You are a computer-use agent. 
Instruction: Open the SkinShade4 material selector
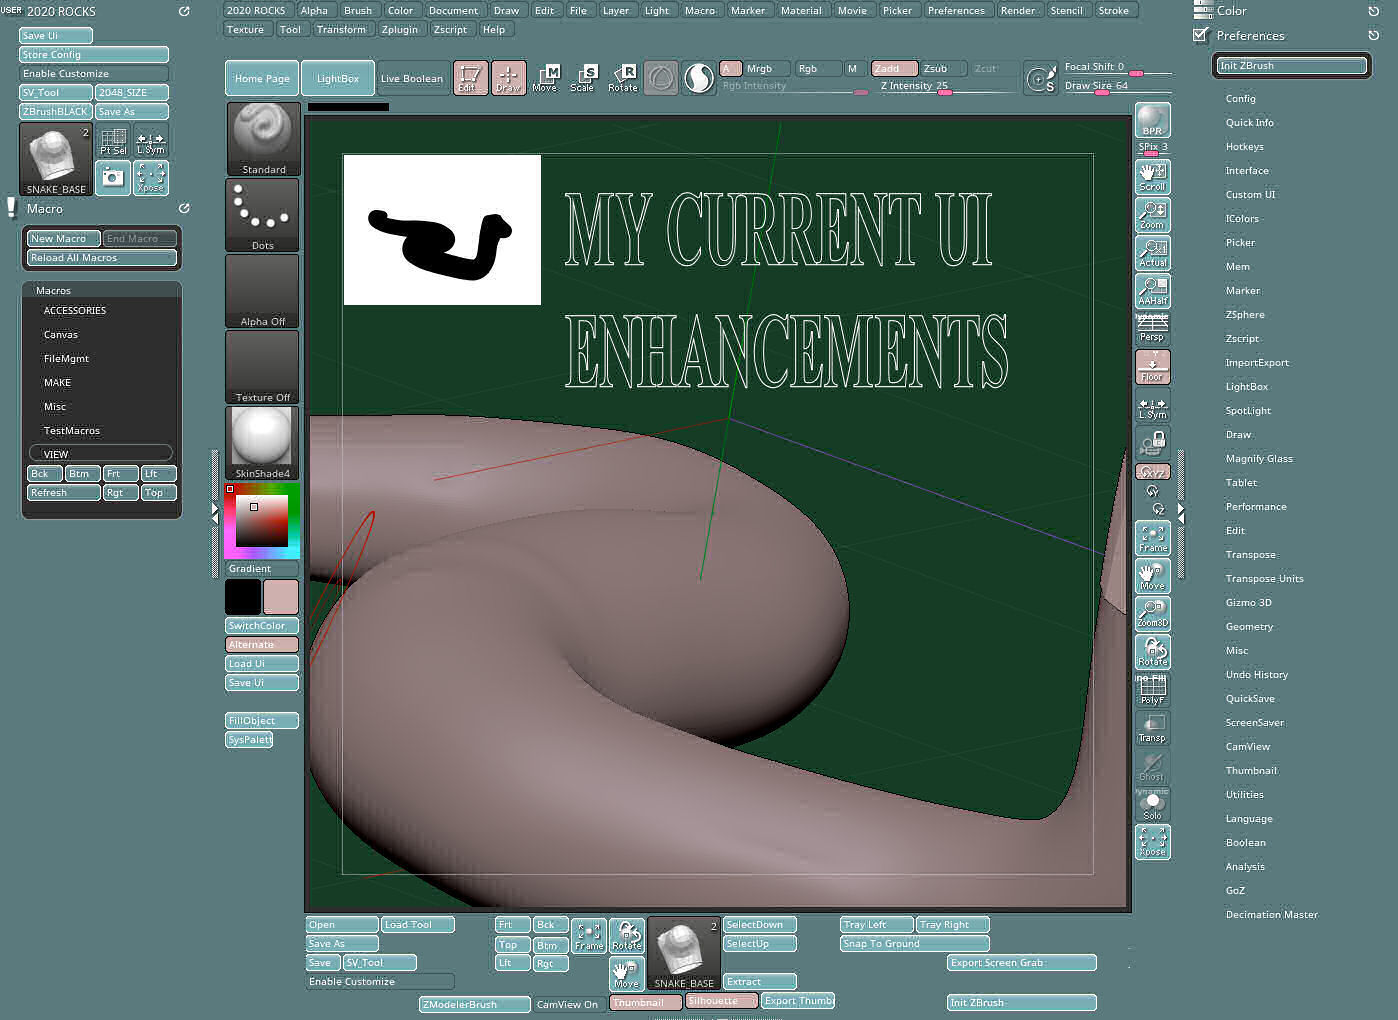(x=262, y=443)
